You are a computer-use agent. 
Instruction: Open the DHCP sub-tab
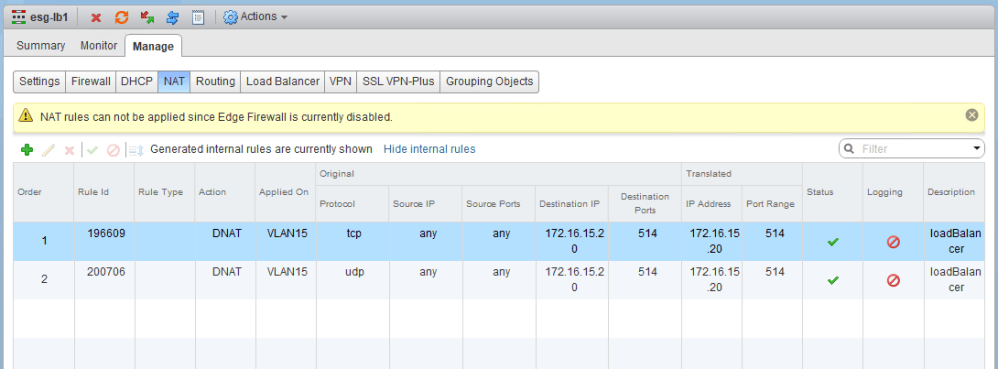tap(137, 81)
